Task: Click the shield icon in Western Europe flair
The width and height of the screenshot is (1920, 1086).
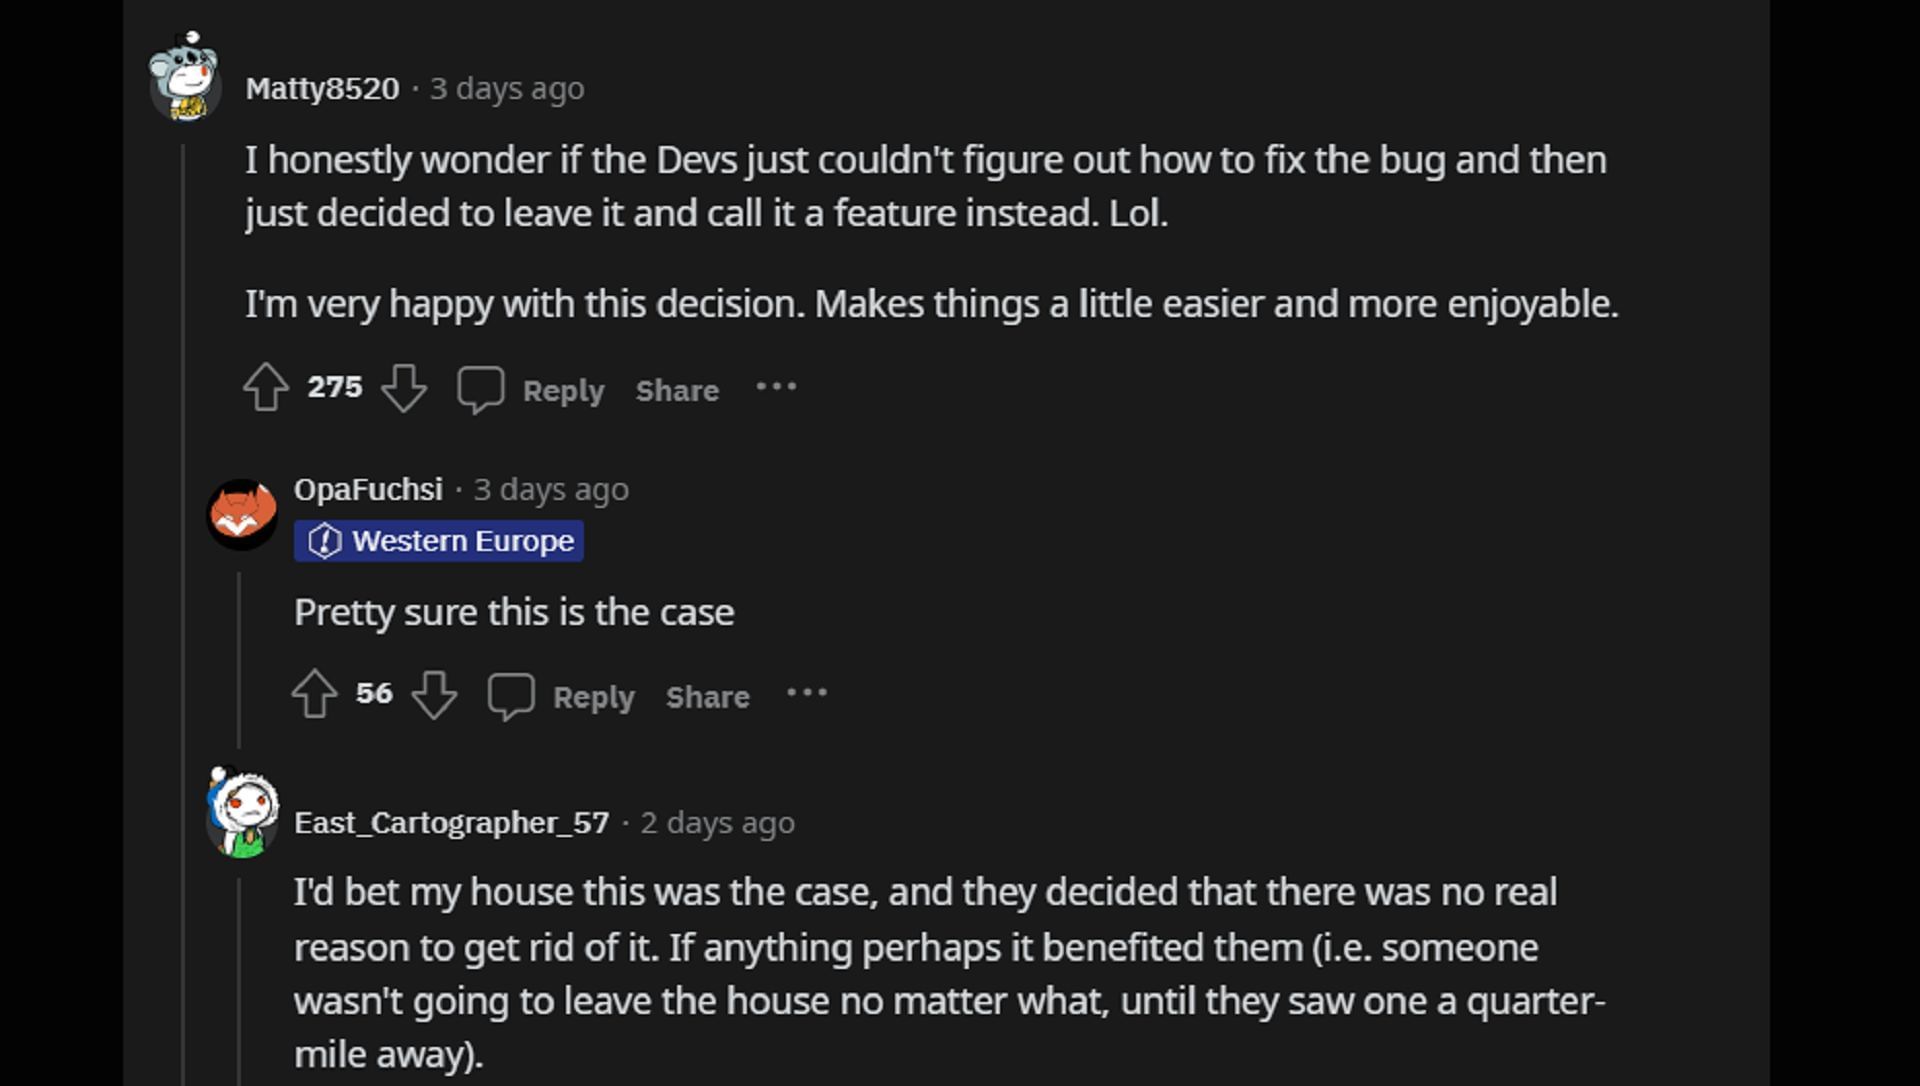Action: [x=324, y=541]
